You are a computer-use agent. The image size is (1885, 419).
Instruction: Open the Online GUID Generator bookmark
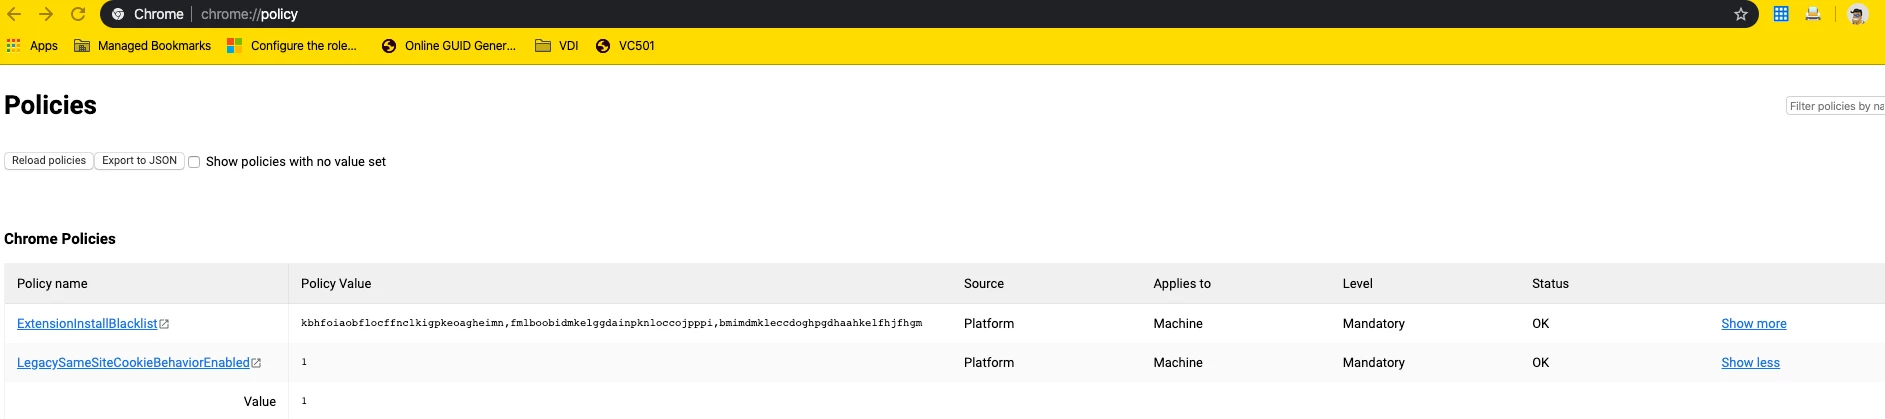click(449, 46)
